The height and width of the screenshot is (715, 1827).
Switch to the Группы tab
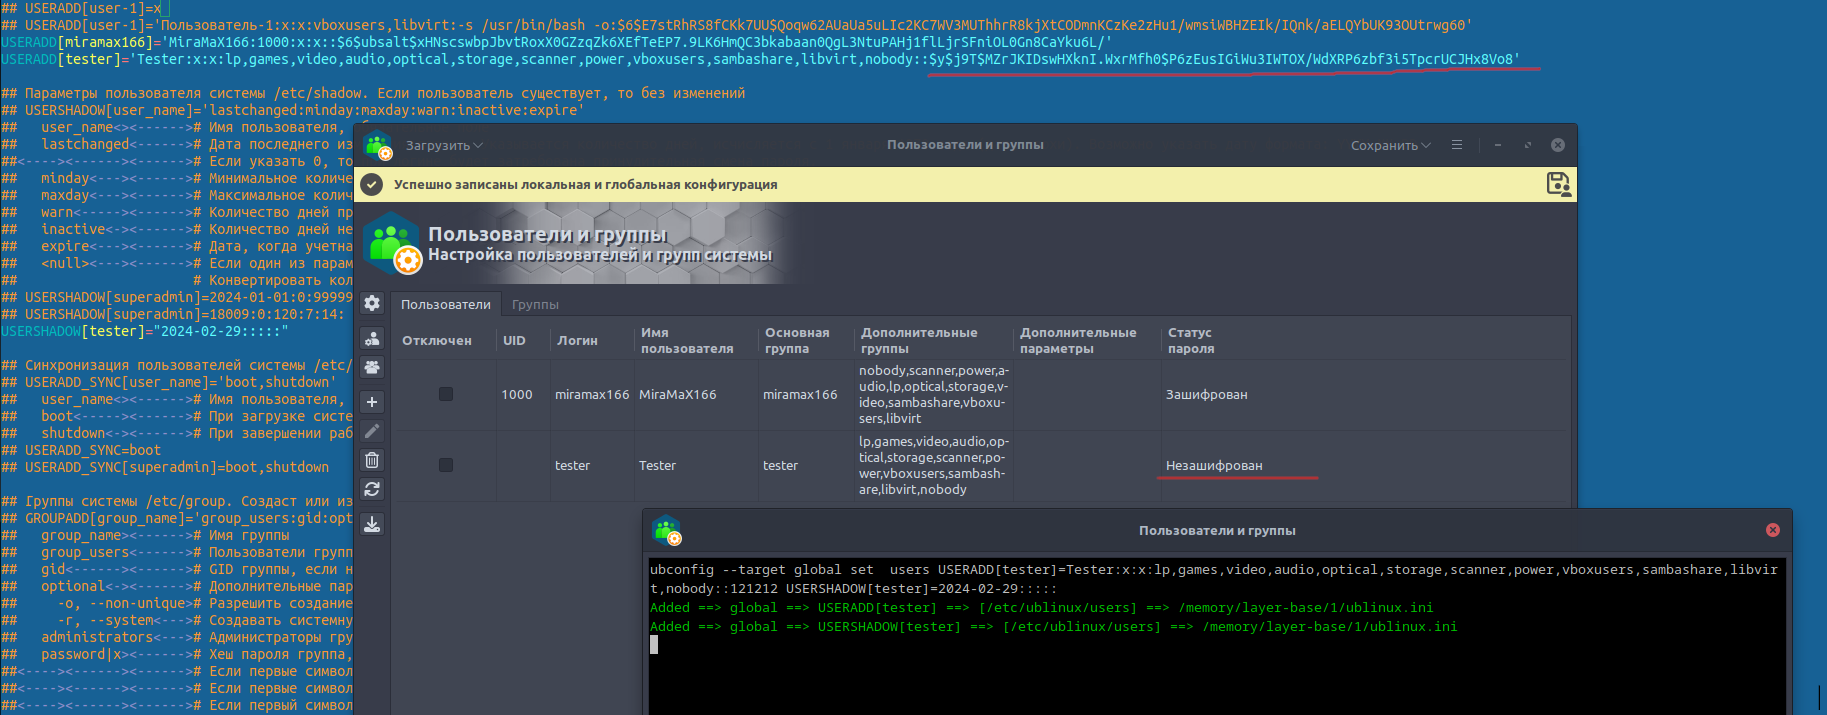[535, 305]
